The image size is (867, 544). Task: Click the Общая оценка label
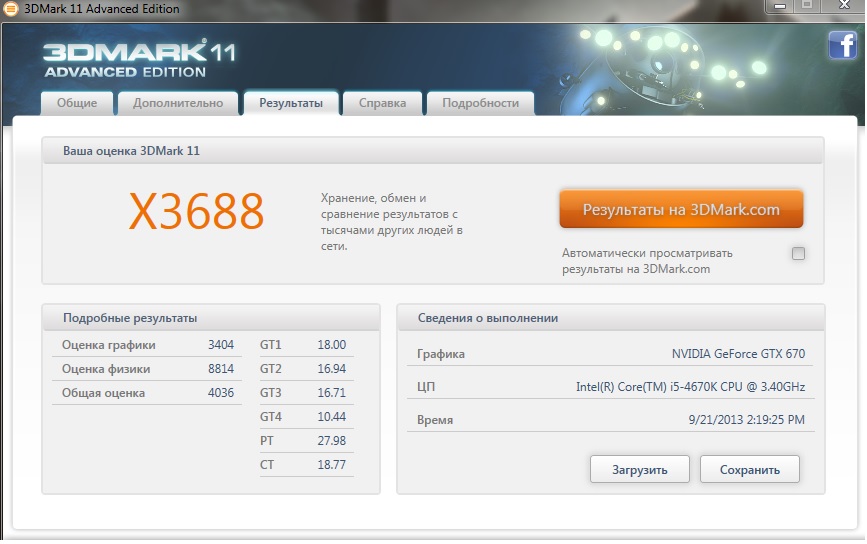103,393
